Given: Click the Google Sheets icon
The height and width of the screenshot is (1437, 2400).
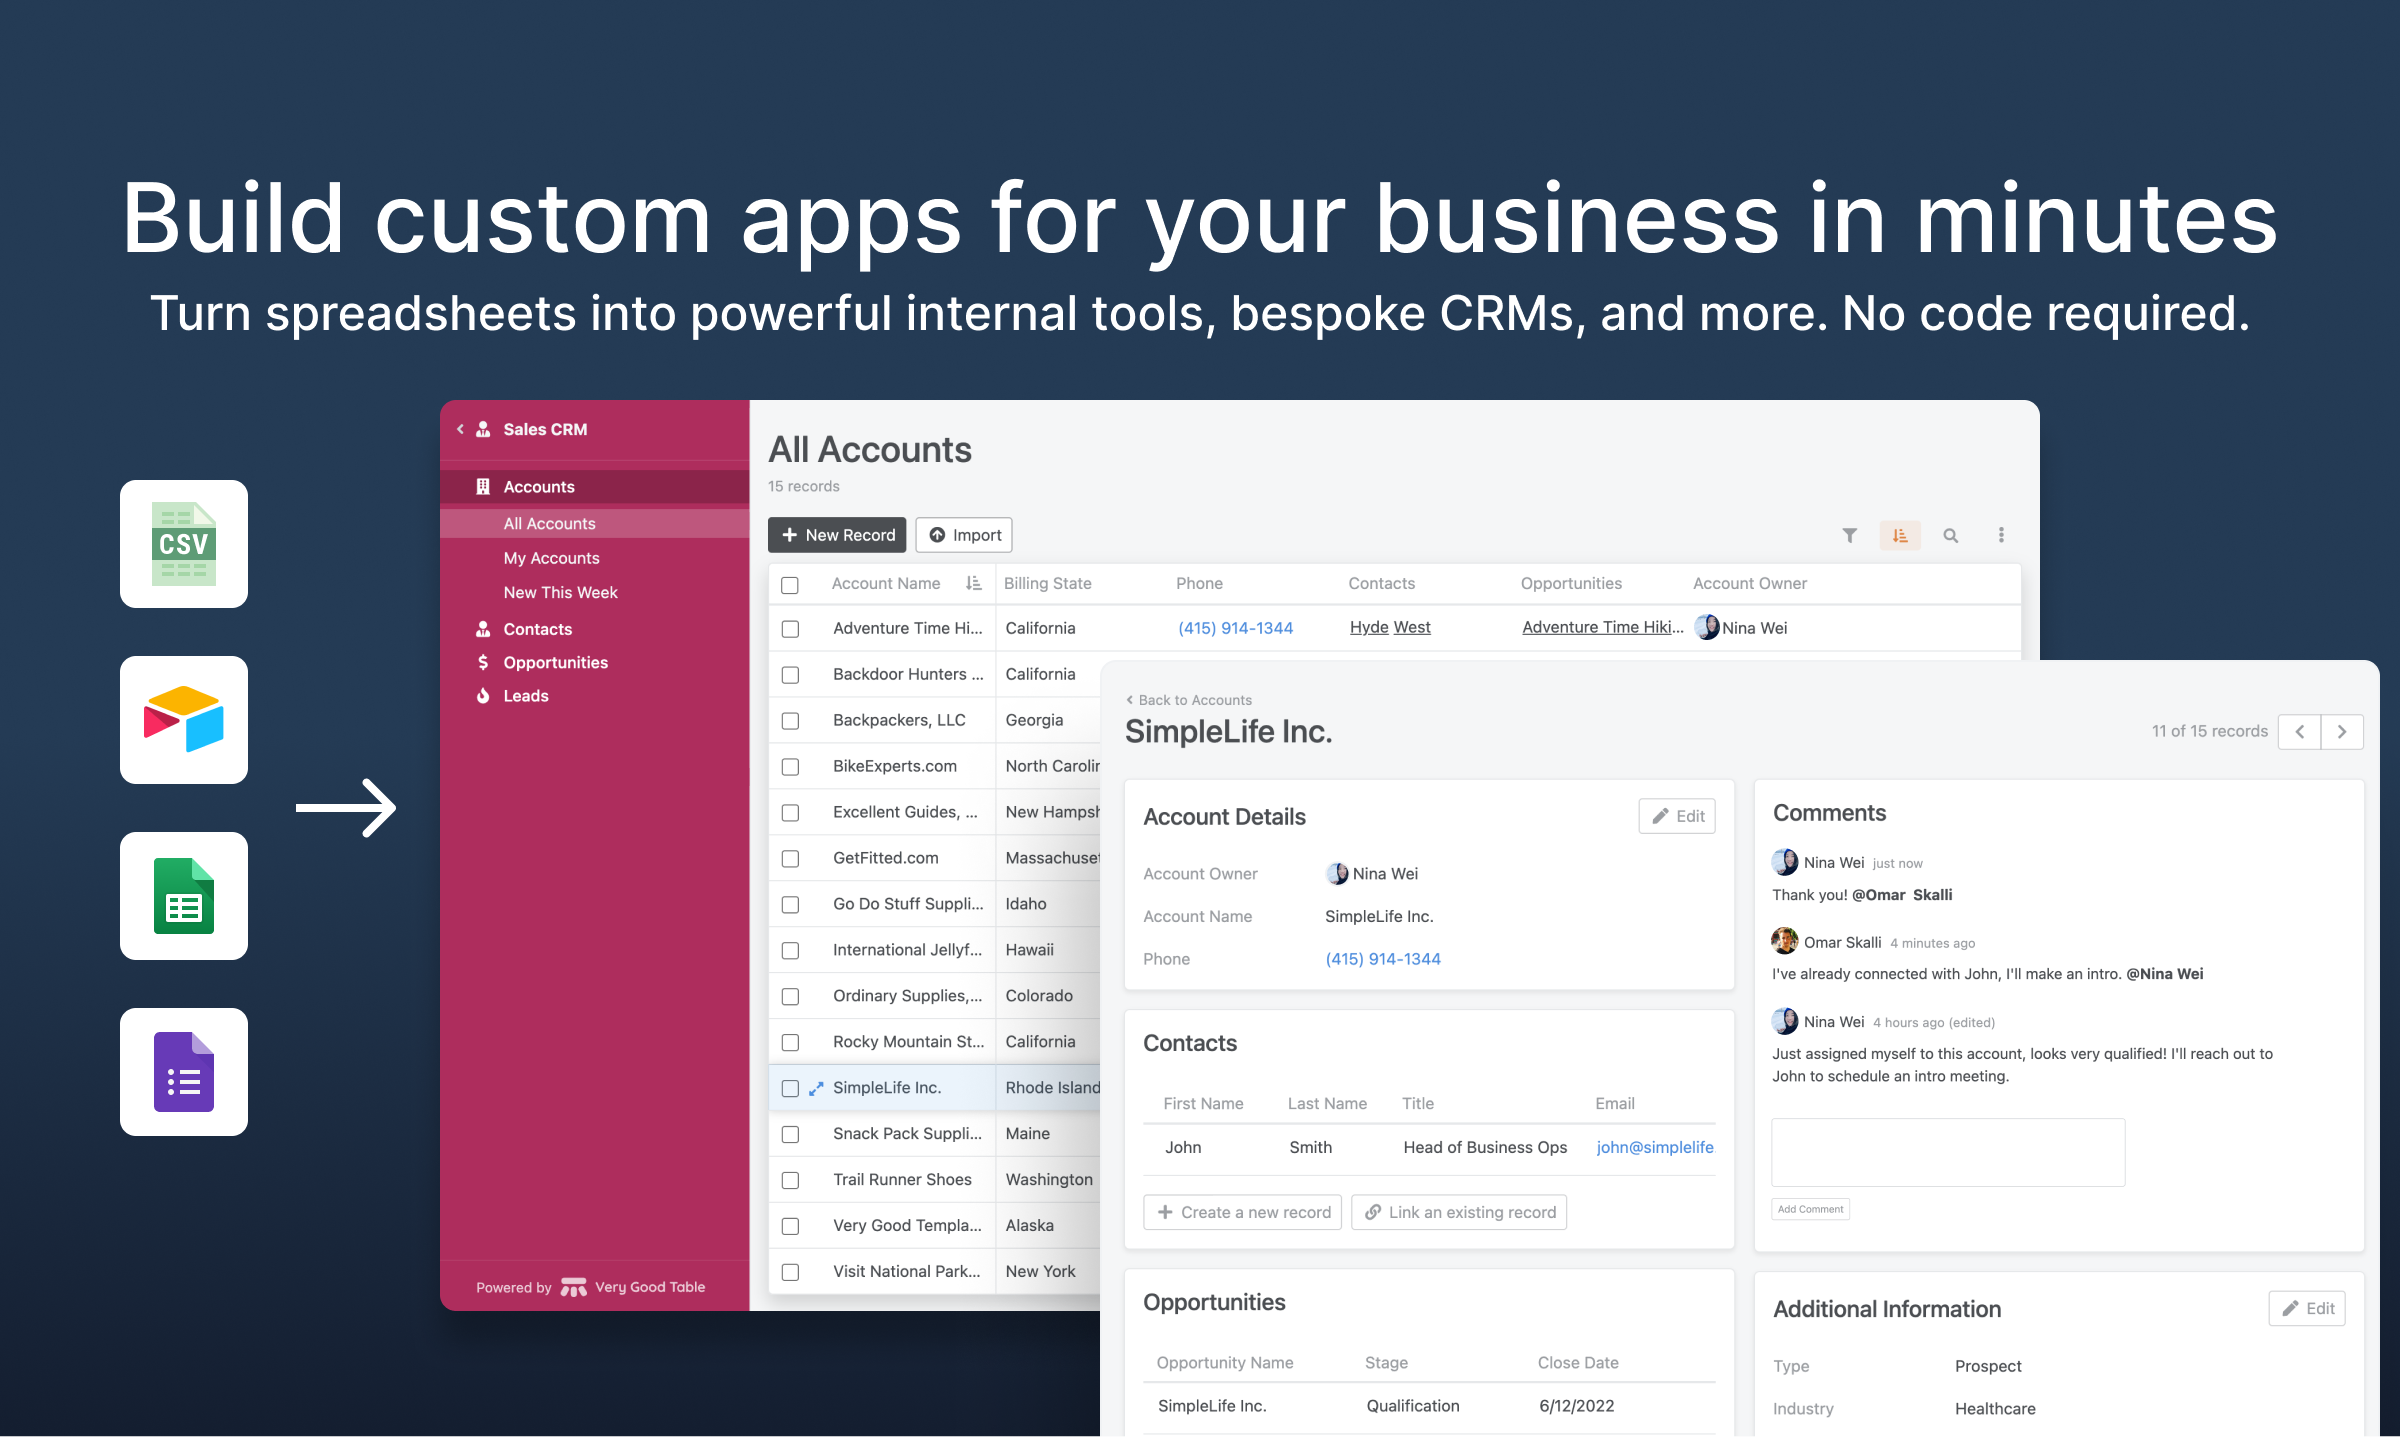Looking at the screenshot, I should coord(184,896).
